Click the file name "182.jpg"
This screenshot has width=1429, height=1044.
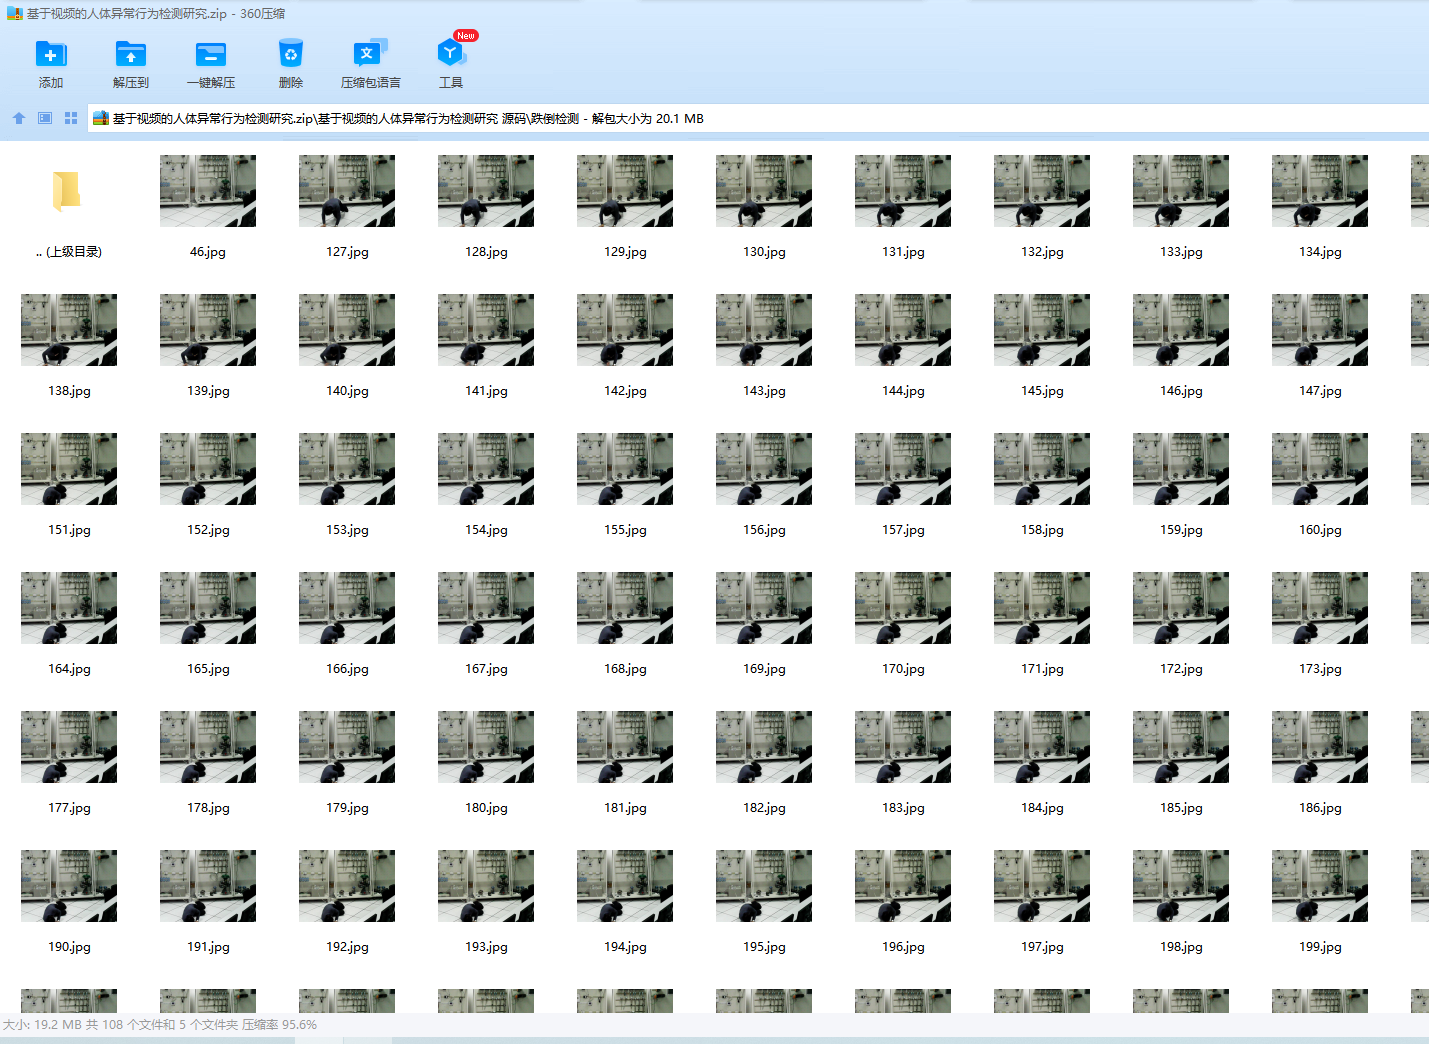[764, 808]
